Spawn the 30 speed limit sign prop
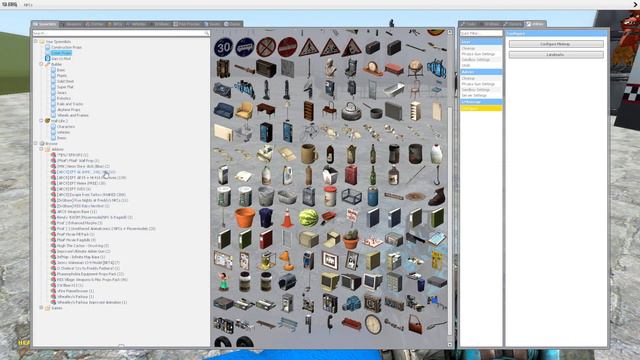This screenshot has width=640, height=360. [223, 47]
